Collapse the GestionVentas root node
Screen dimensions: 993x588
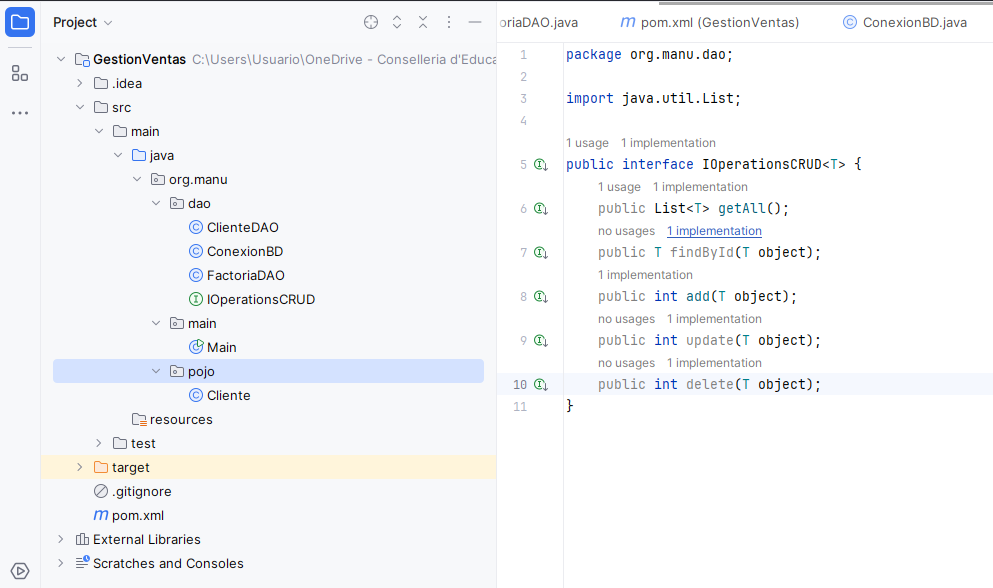point(61,60)
